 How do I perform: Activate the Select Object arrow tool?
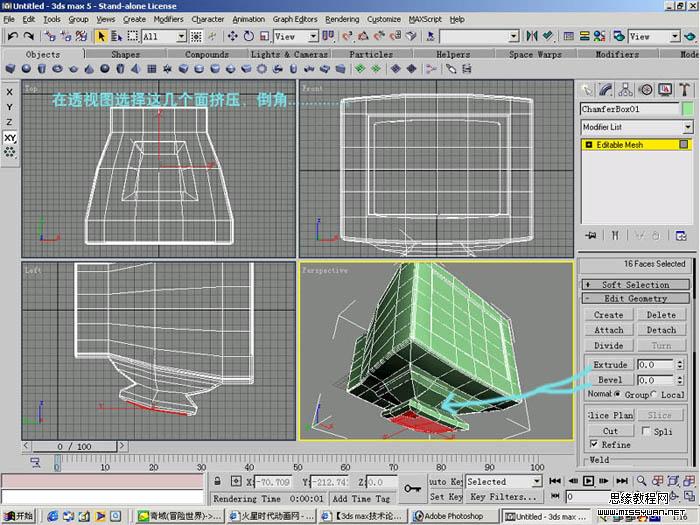[101, 36]
